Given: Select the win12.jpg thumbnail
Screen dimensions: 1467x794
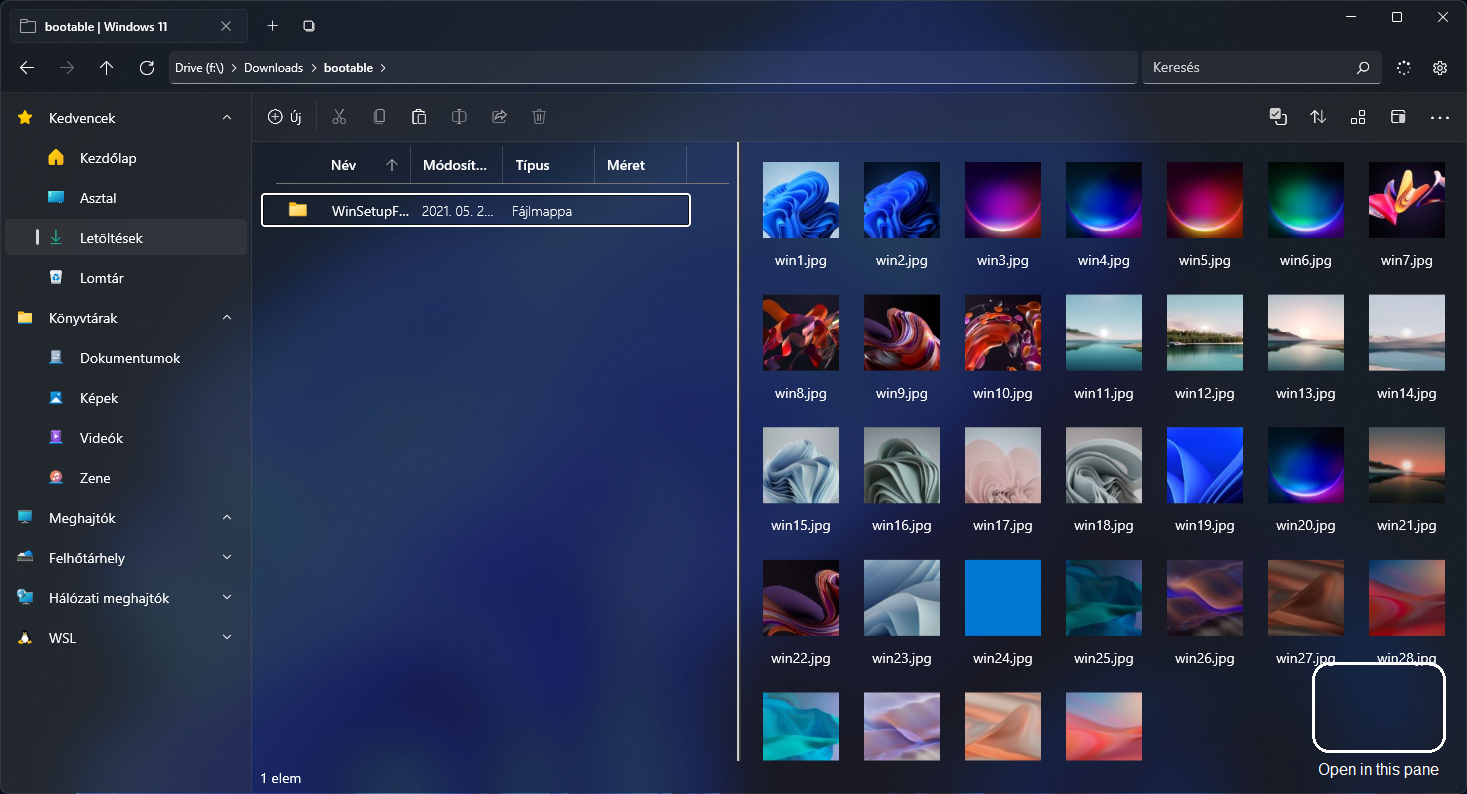Looking at the screenshot, I should [1205, 333].
